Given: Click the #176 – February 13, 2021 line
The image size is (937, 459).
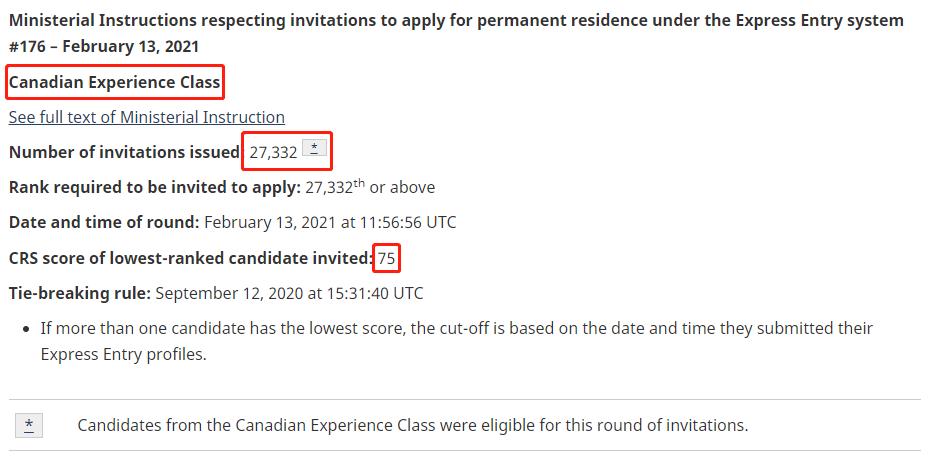Looking at the screenshot, I should pos(104,46).
